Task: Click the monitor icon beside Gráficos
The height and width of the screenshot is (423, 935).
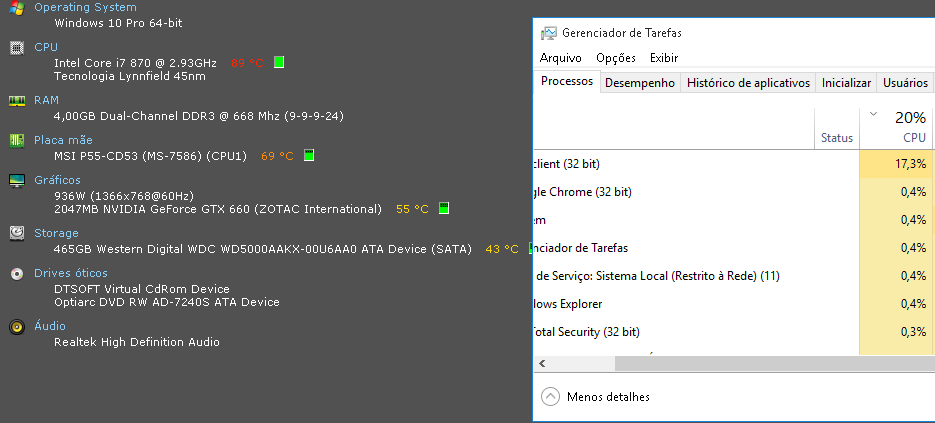Action: coord(17,181)
